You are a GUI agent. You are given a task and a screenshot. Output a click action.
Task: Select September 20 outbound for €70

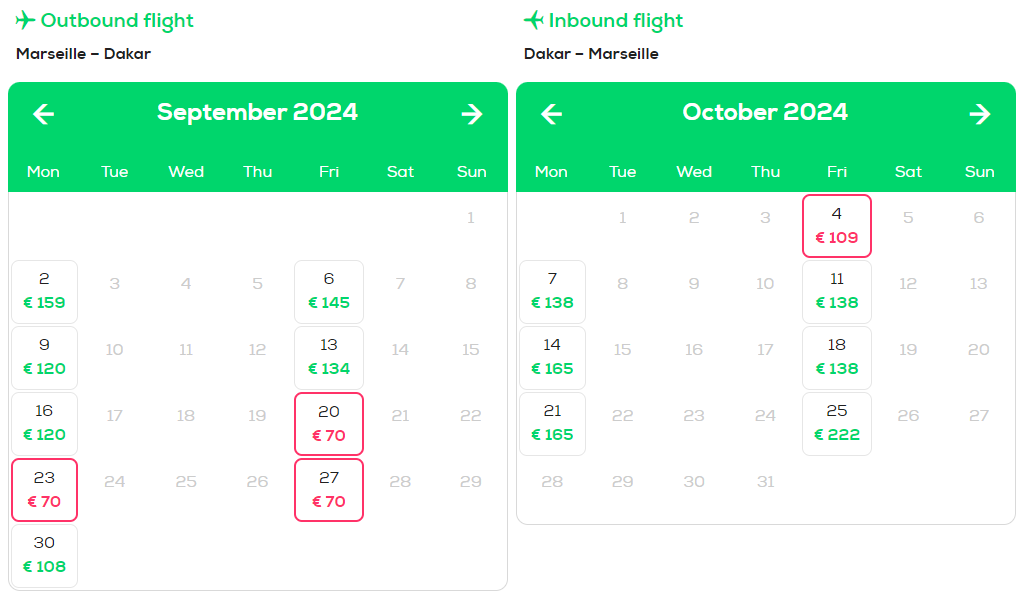[329, 424]
